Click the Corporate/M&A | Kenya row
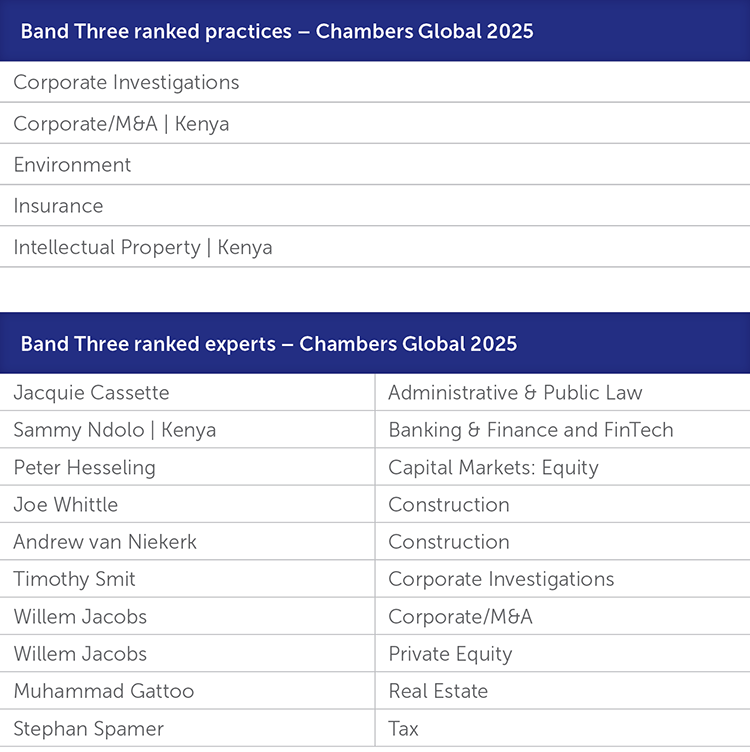 (375, 123)
